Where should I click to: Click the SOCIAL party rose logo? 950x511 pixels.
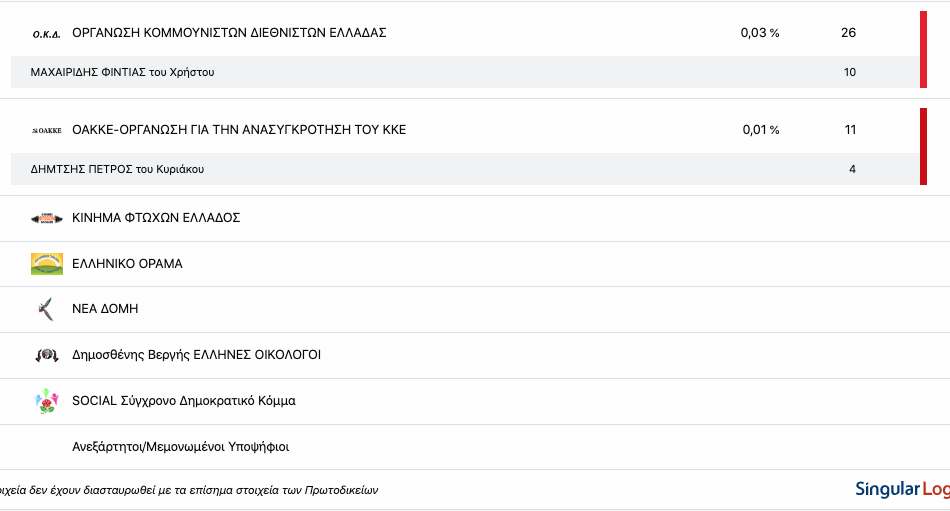tap(47, 401)
